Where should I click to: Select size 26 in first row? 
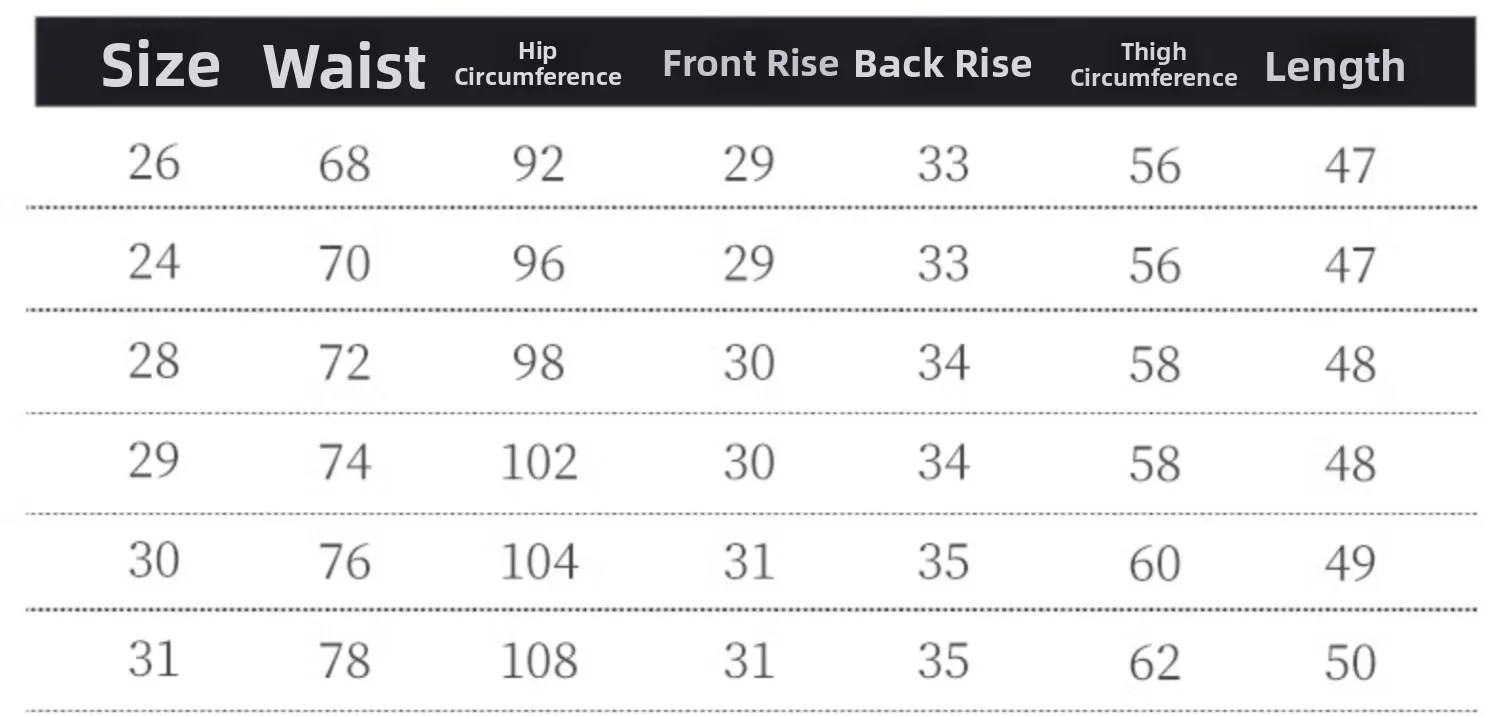[154, 162]
